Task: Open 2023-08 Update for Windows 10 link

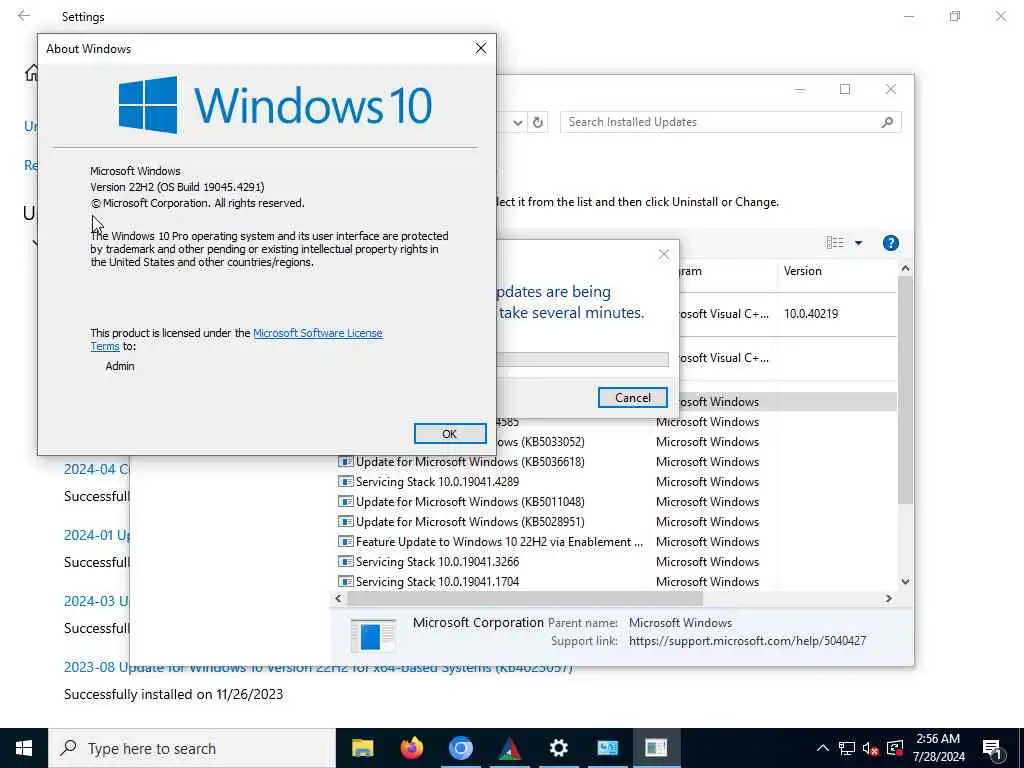Action: pyautogui.click(x=318, y=667)
